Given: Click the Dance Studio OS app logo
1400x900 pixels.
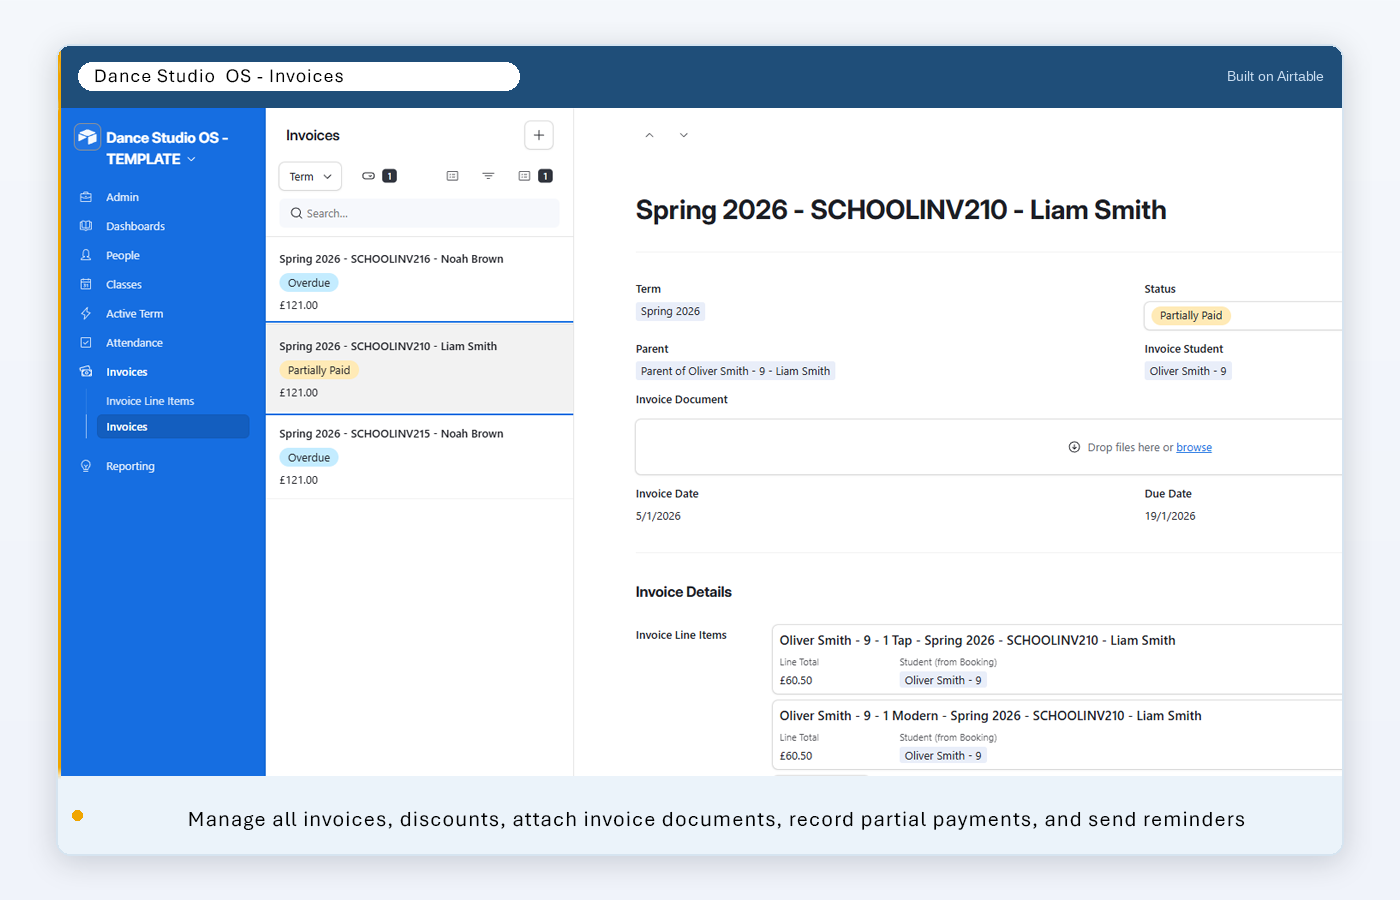Looking at the screenshot, I should (88, 137).
